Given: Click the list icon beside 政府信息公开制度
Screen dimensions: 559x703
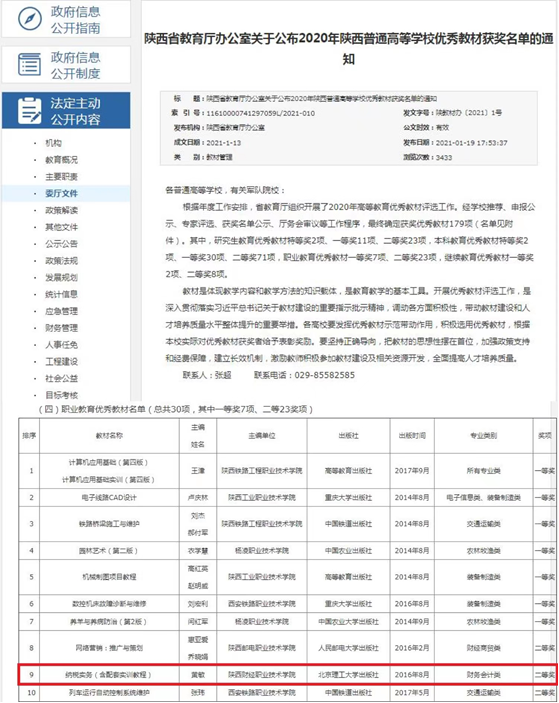Looking at the screenshot, I should (x=30, y=64).
